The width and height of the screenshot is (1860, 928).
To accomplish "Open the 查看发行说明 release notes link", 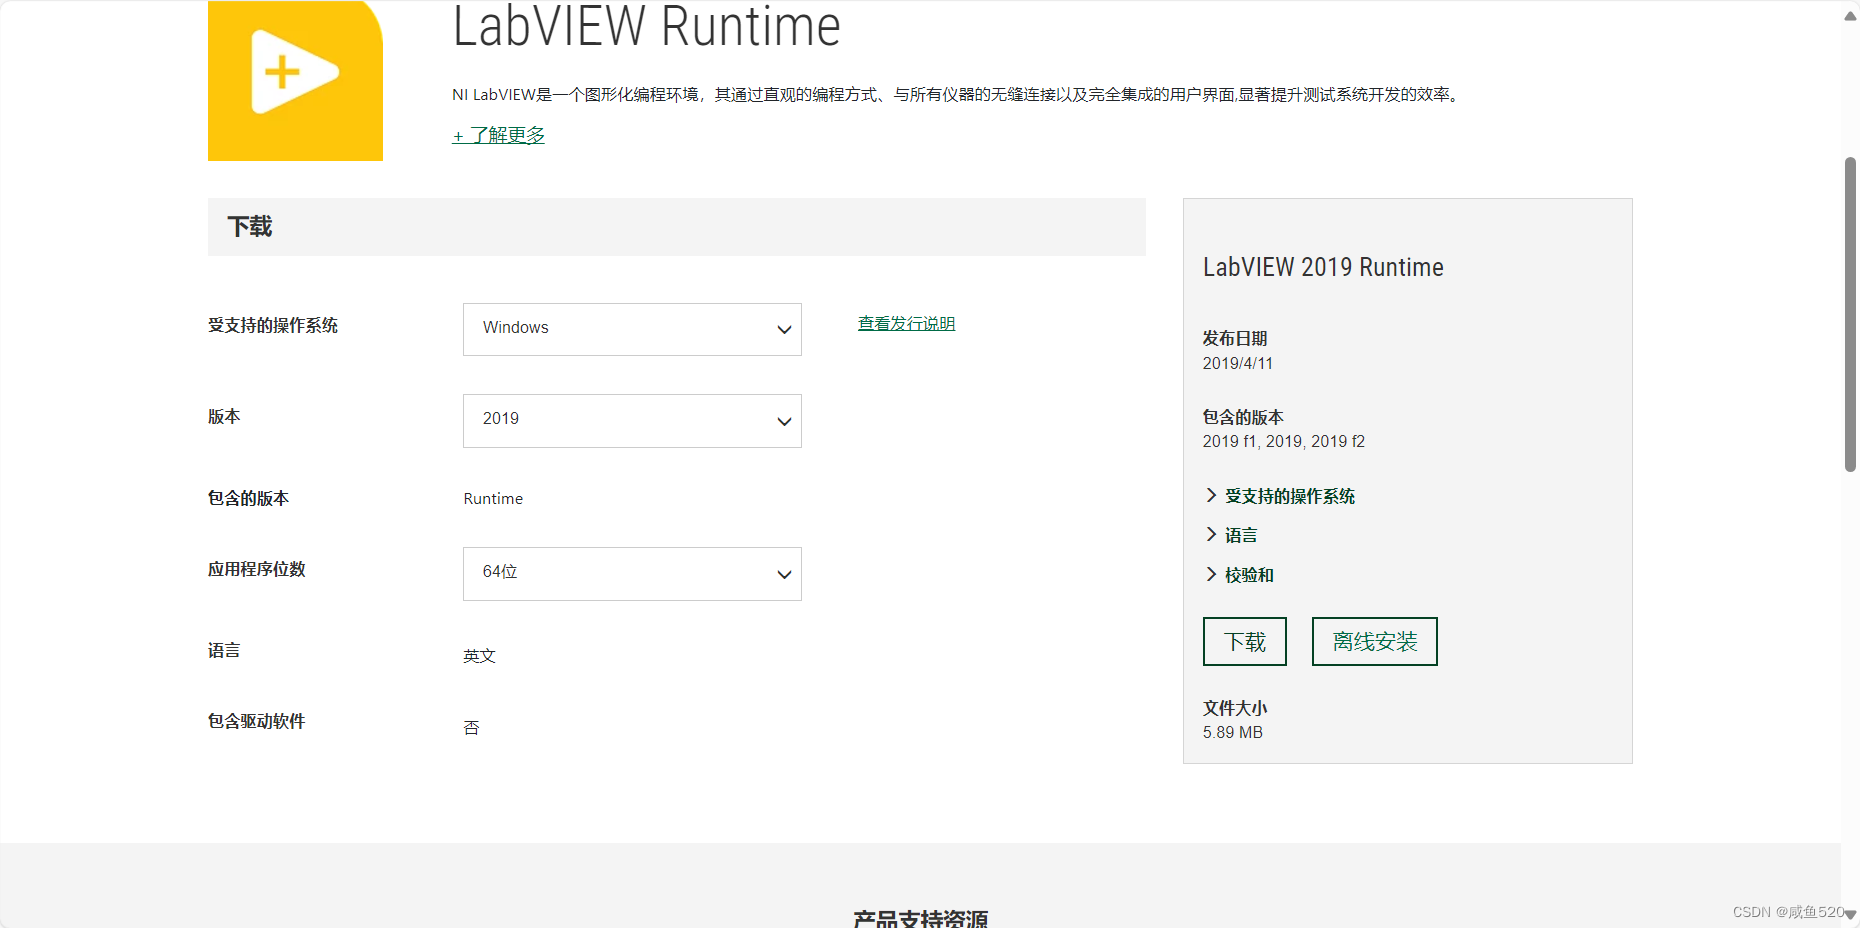I will tap(906, 324).
